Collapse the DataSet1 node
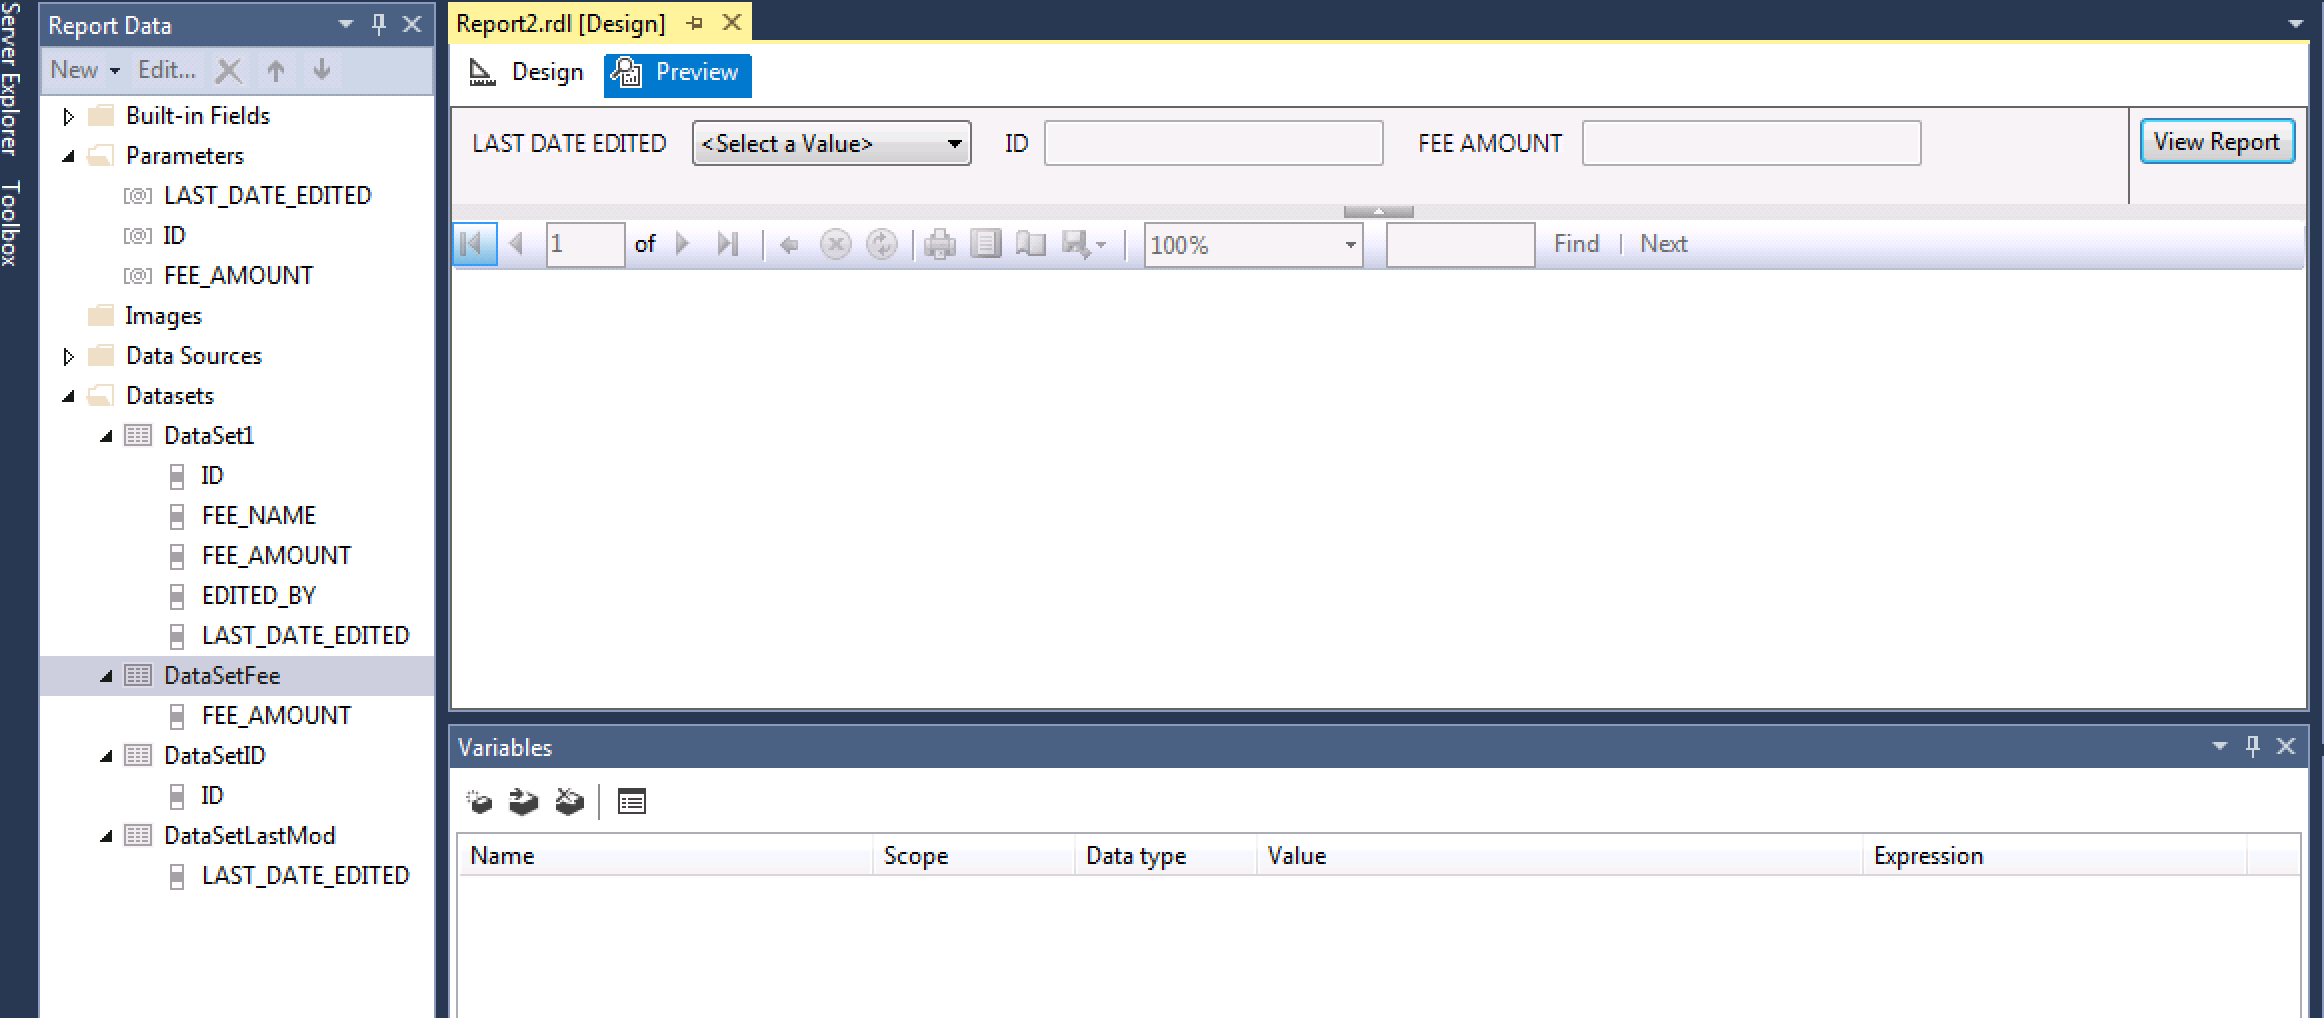Screen dimensions: 2324x1018 pos(106,437)
